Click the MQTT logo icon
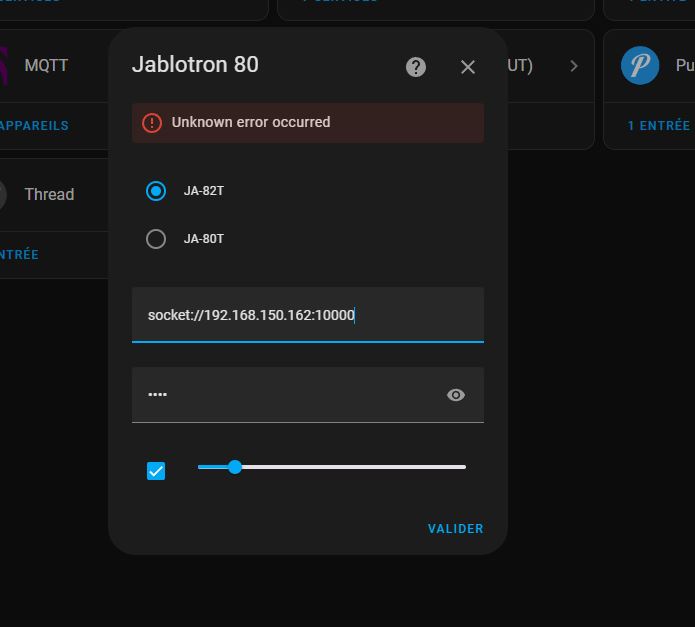The height and width of the screenshot is (627, 695). click(x=4, y=66)
